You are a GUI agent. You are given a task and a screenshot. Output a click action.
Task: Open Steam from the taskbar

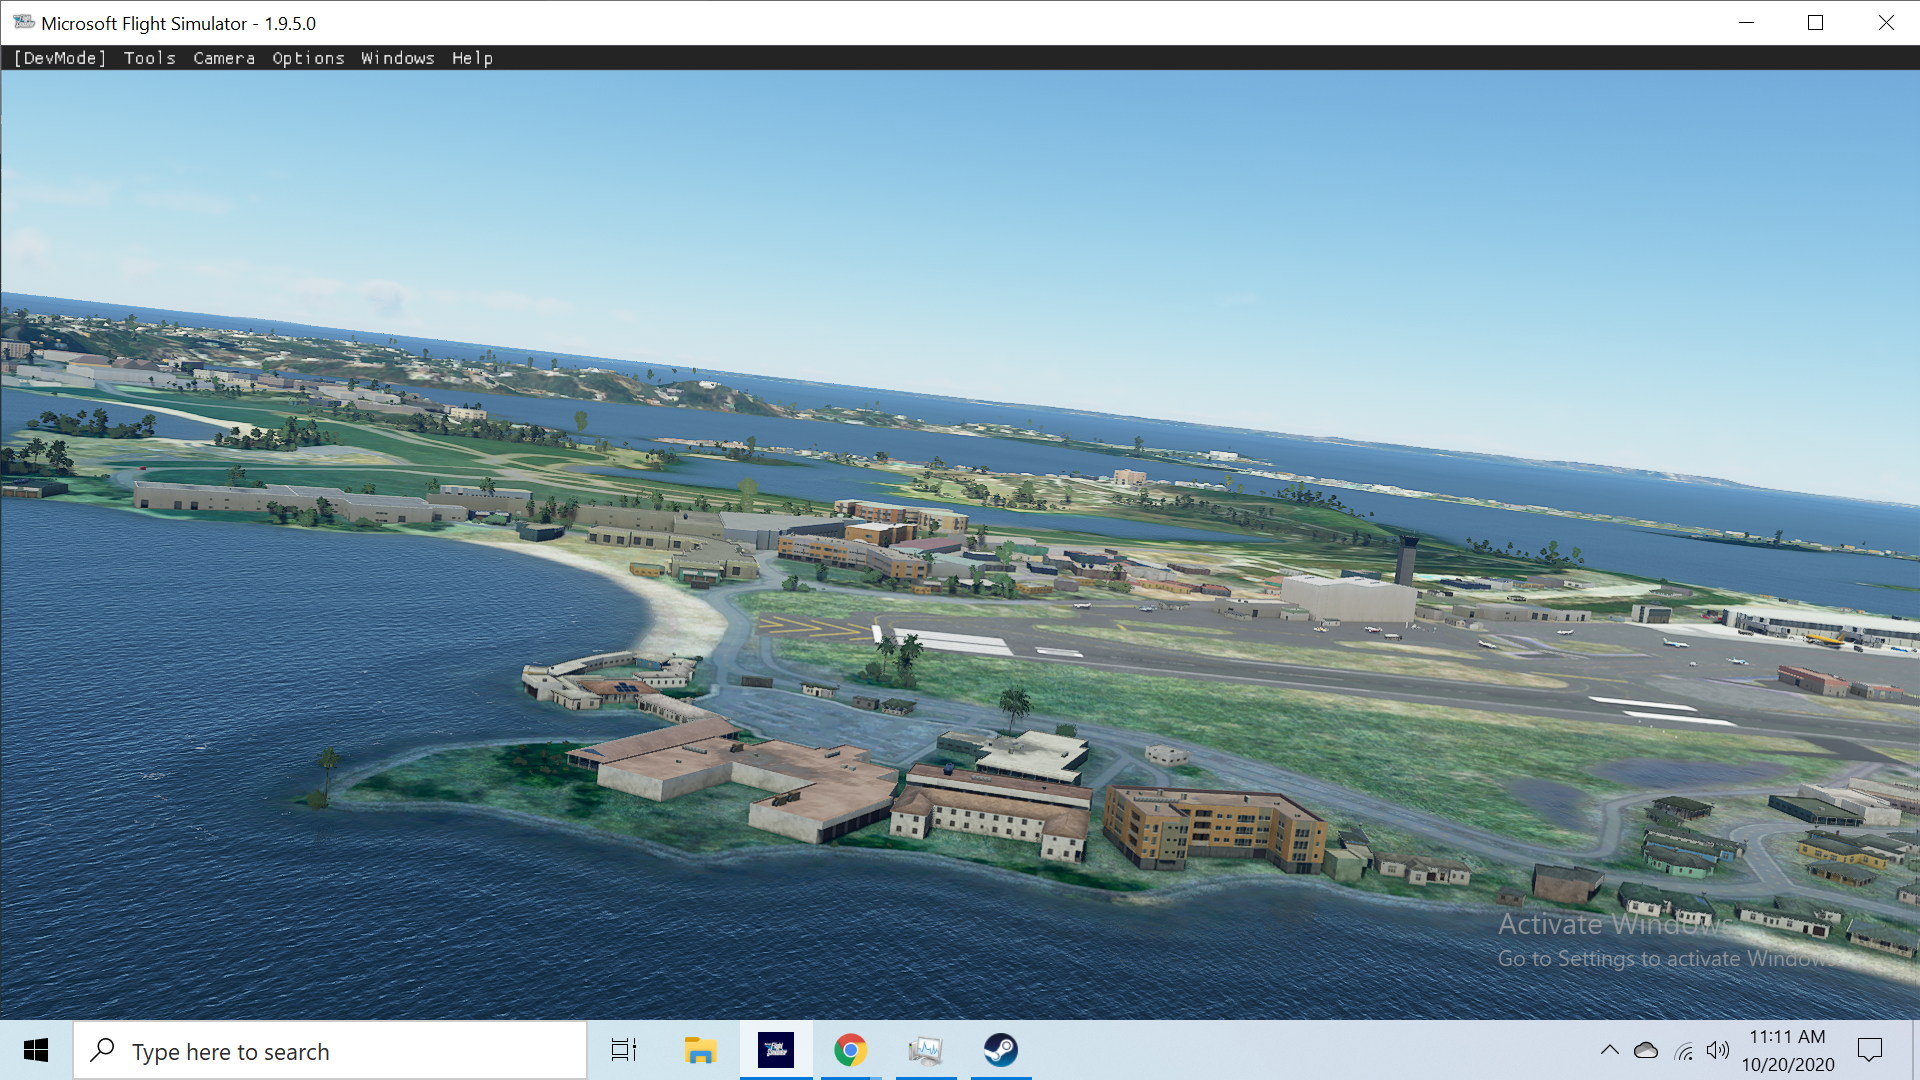(x=1001, y=1050)
